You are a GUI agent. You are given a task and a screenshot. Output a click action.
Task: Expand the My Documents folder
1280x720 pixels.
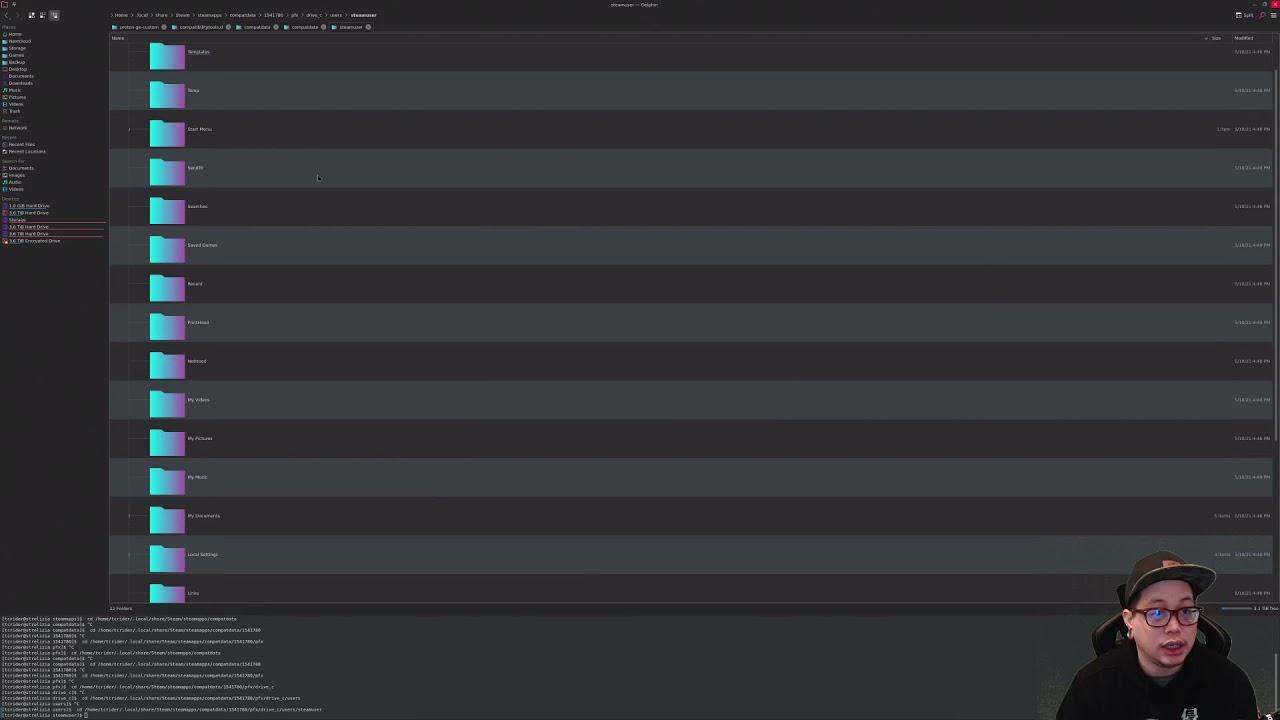click(129, 516)
